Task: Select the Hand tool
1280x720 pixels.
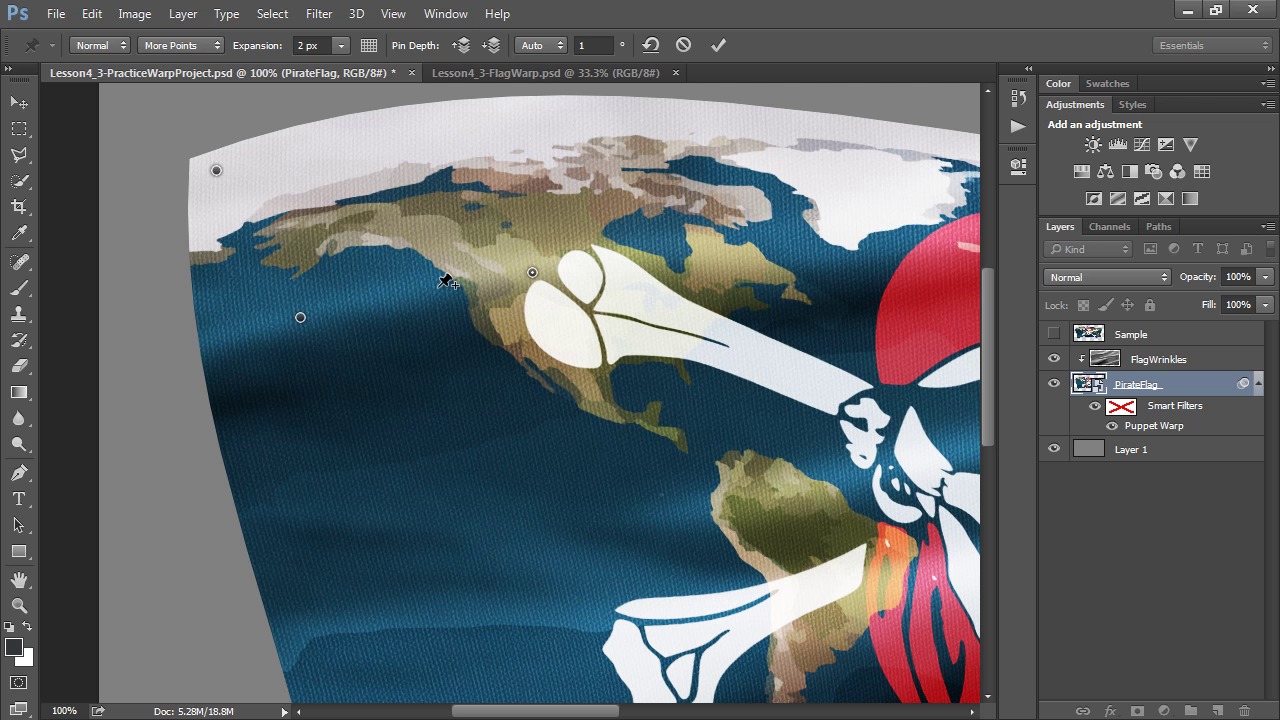Action: (19, 579)
